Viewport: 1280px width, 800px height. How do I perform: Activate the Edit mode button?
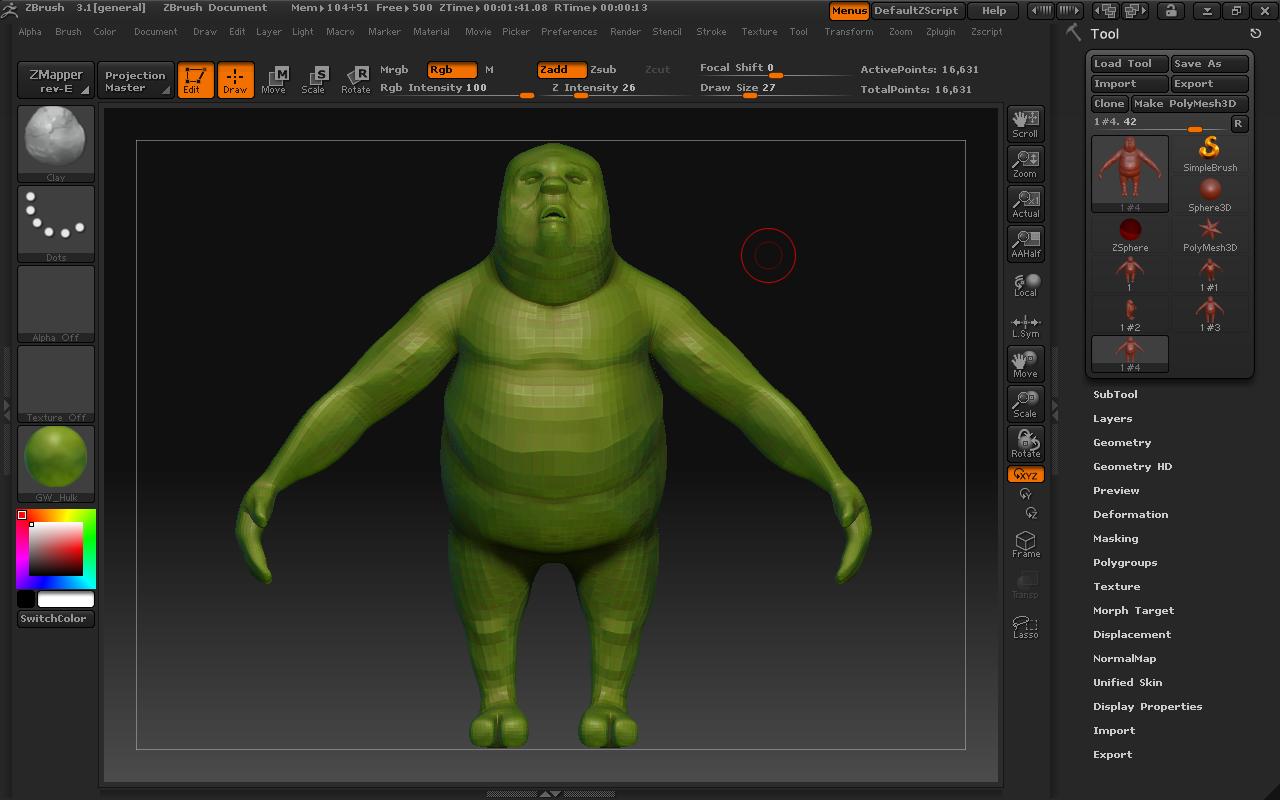click(x=195, y=80)
